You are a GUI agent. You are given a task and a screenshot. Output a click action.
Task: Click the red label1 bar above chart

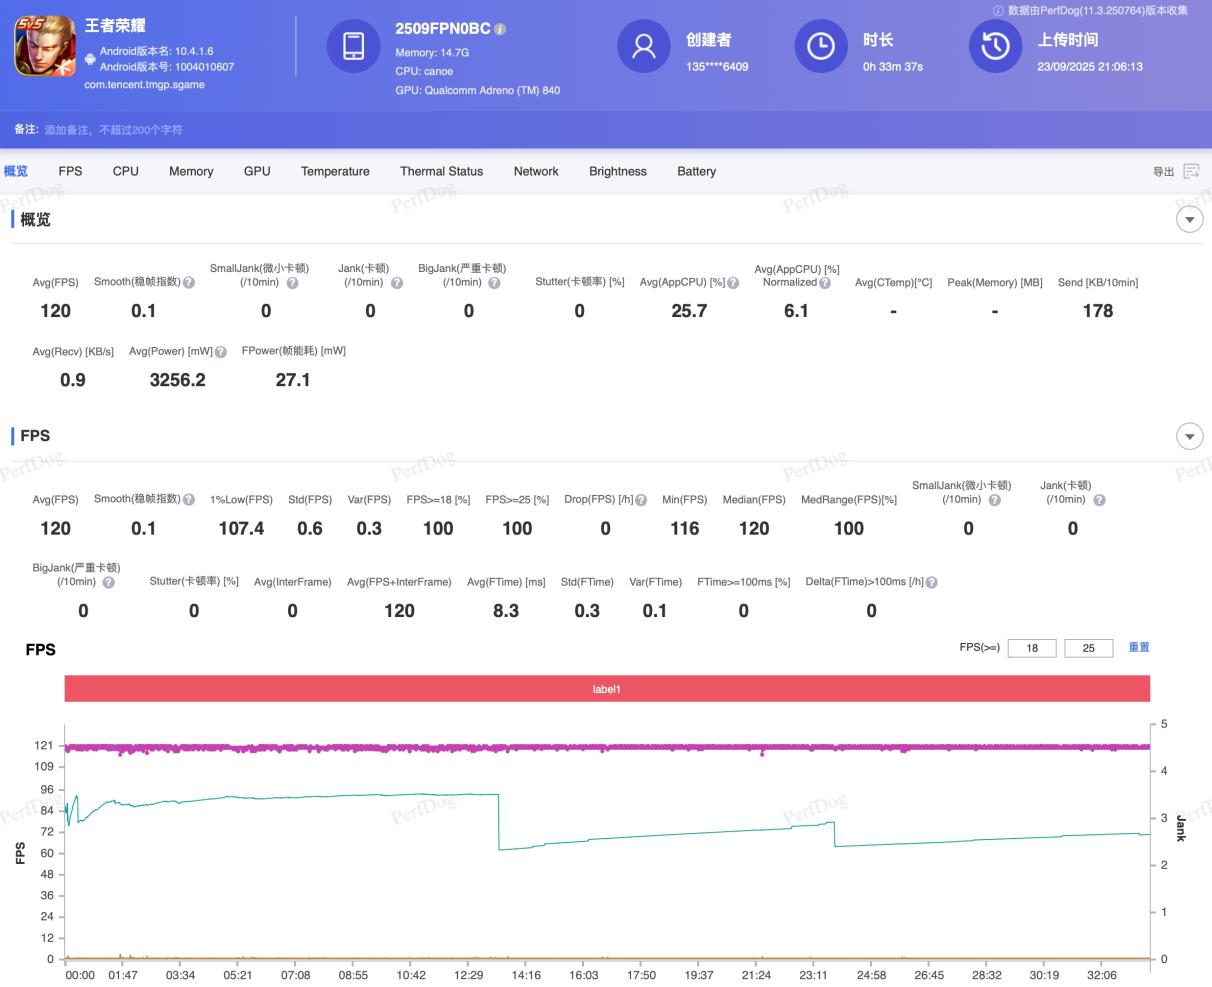click(x=606, y=689)
